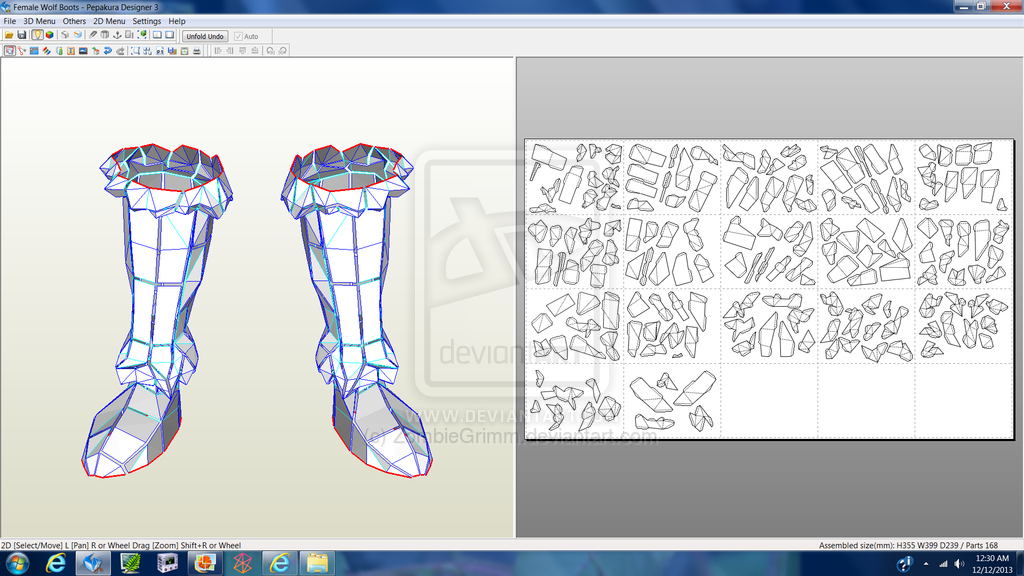The image size is (1024, 576).
Task: Click the Unfold Undo button
Action: (x=205, y=37)
